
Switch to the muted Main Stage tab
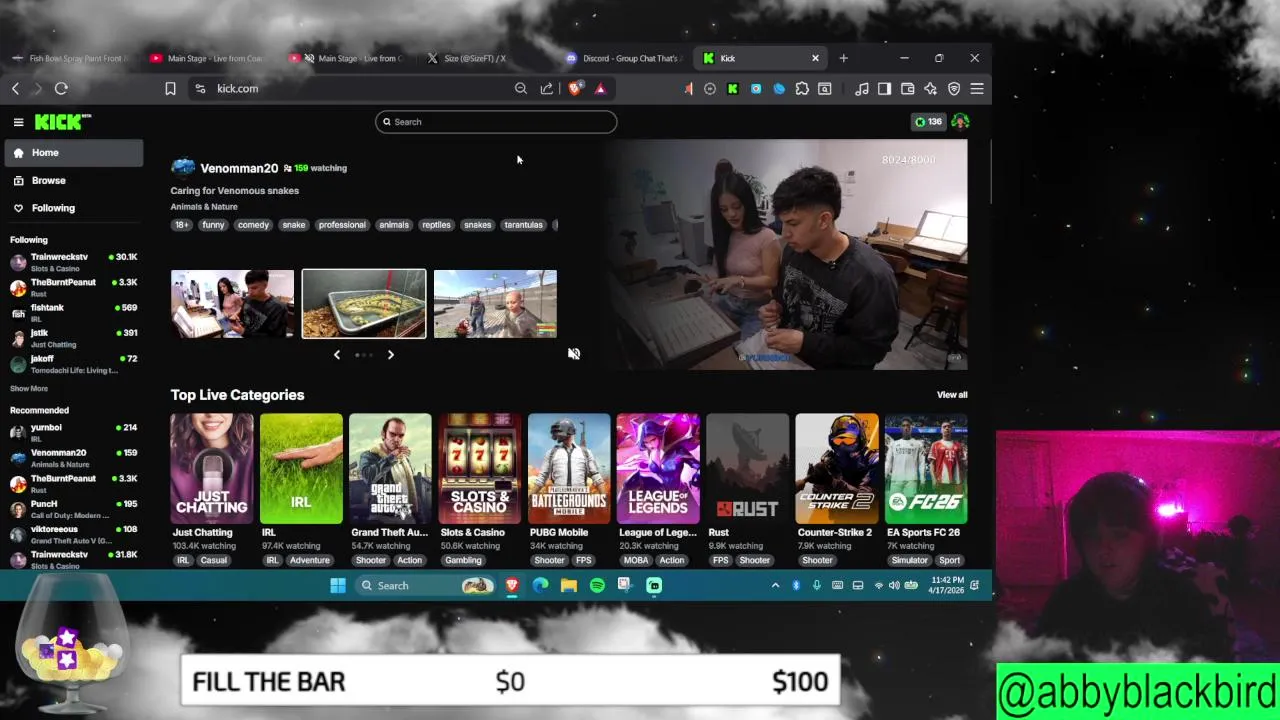346,58
